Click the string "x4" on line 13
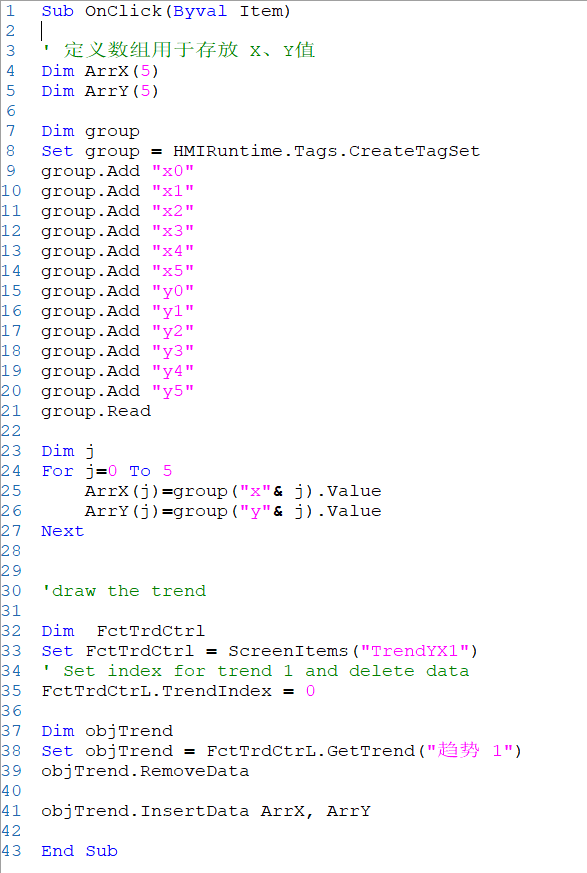 pos(173,251)
